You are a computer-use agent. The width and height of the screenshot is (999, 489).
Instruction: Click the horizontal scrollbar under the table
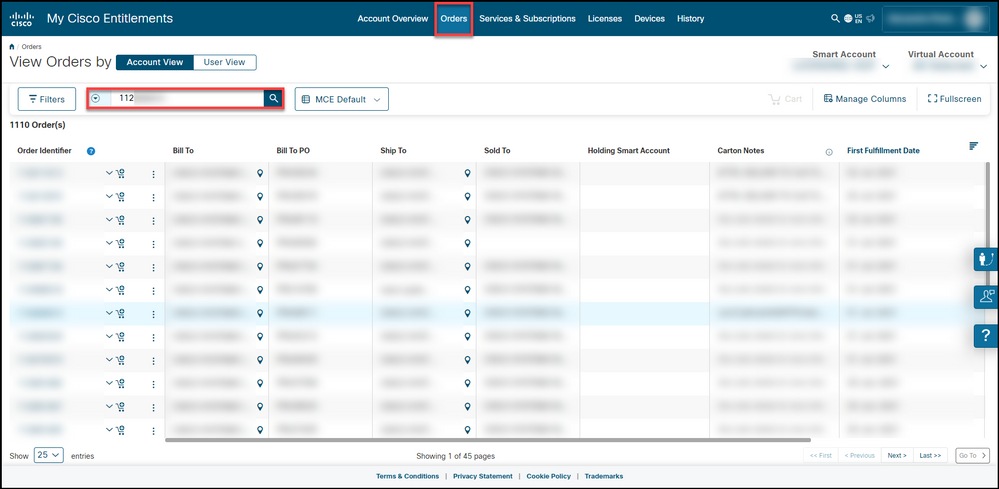(487, 439)
